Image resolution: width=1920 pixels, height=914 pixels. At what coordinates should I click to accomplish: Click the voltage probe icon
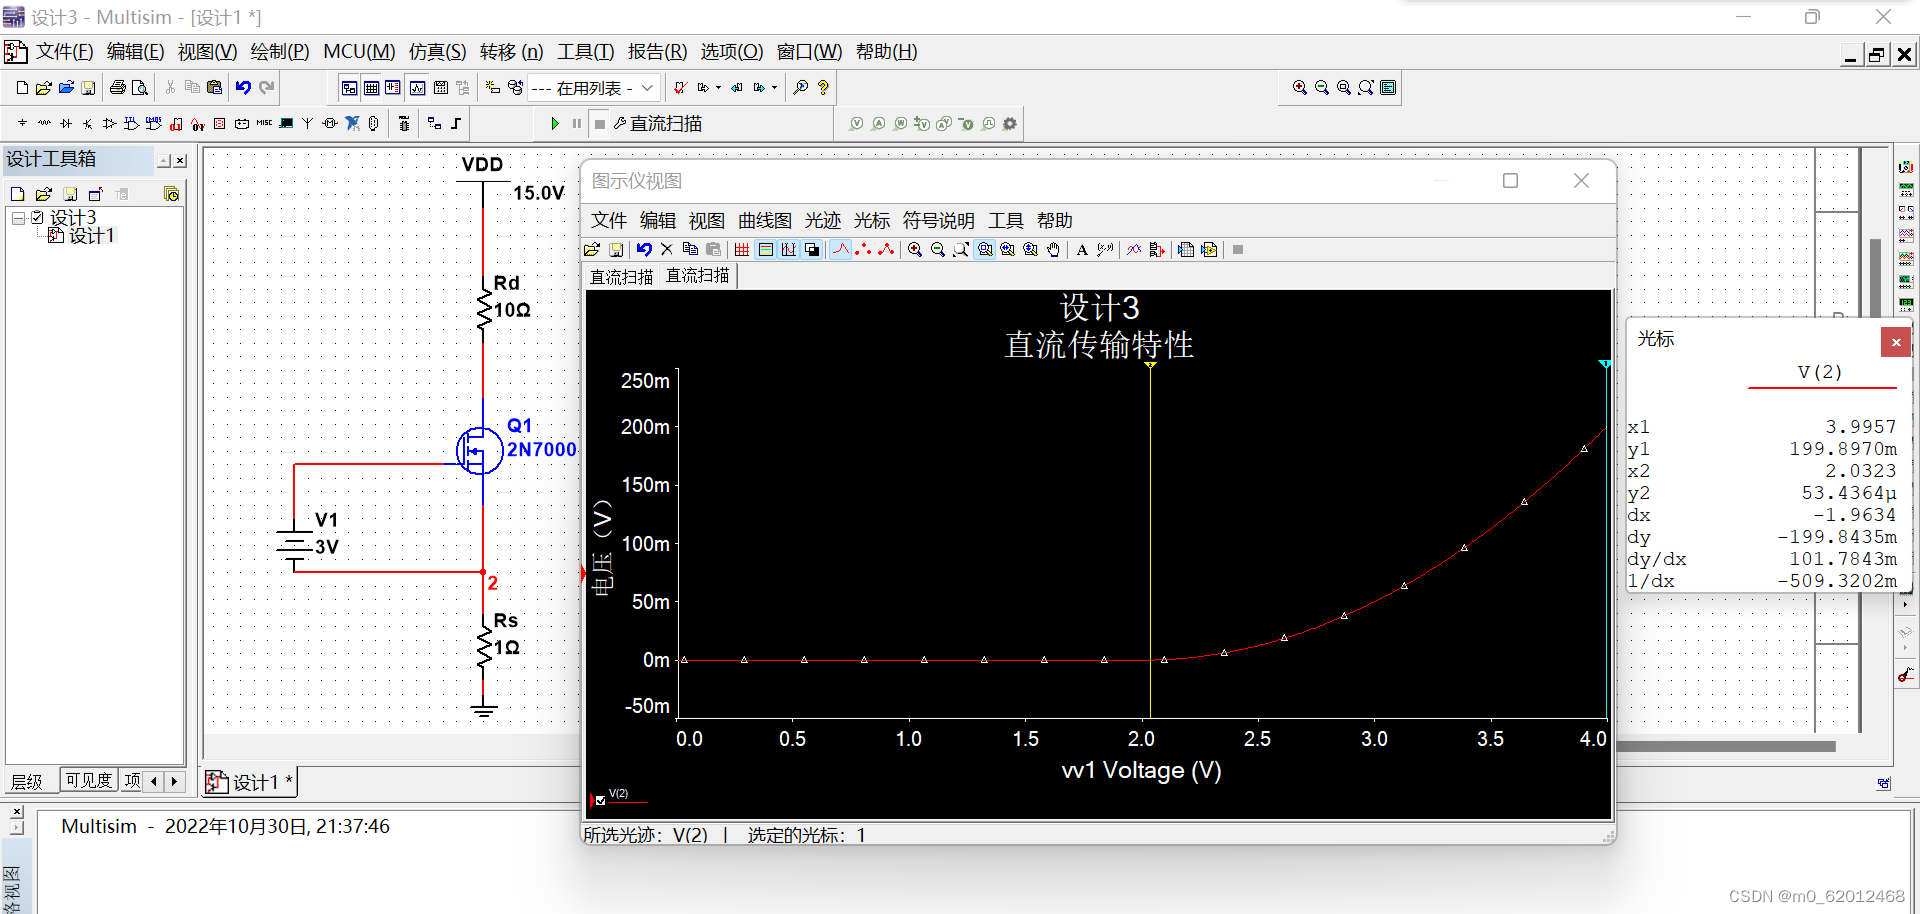pos(856,124)
